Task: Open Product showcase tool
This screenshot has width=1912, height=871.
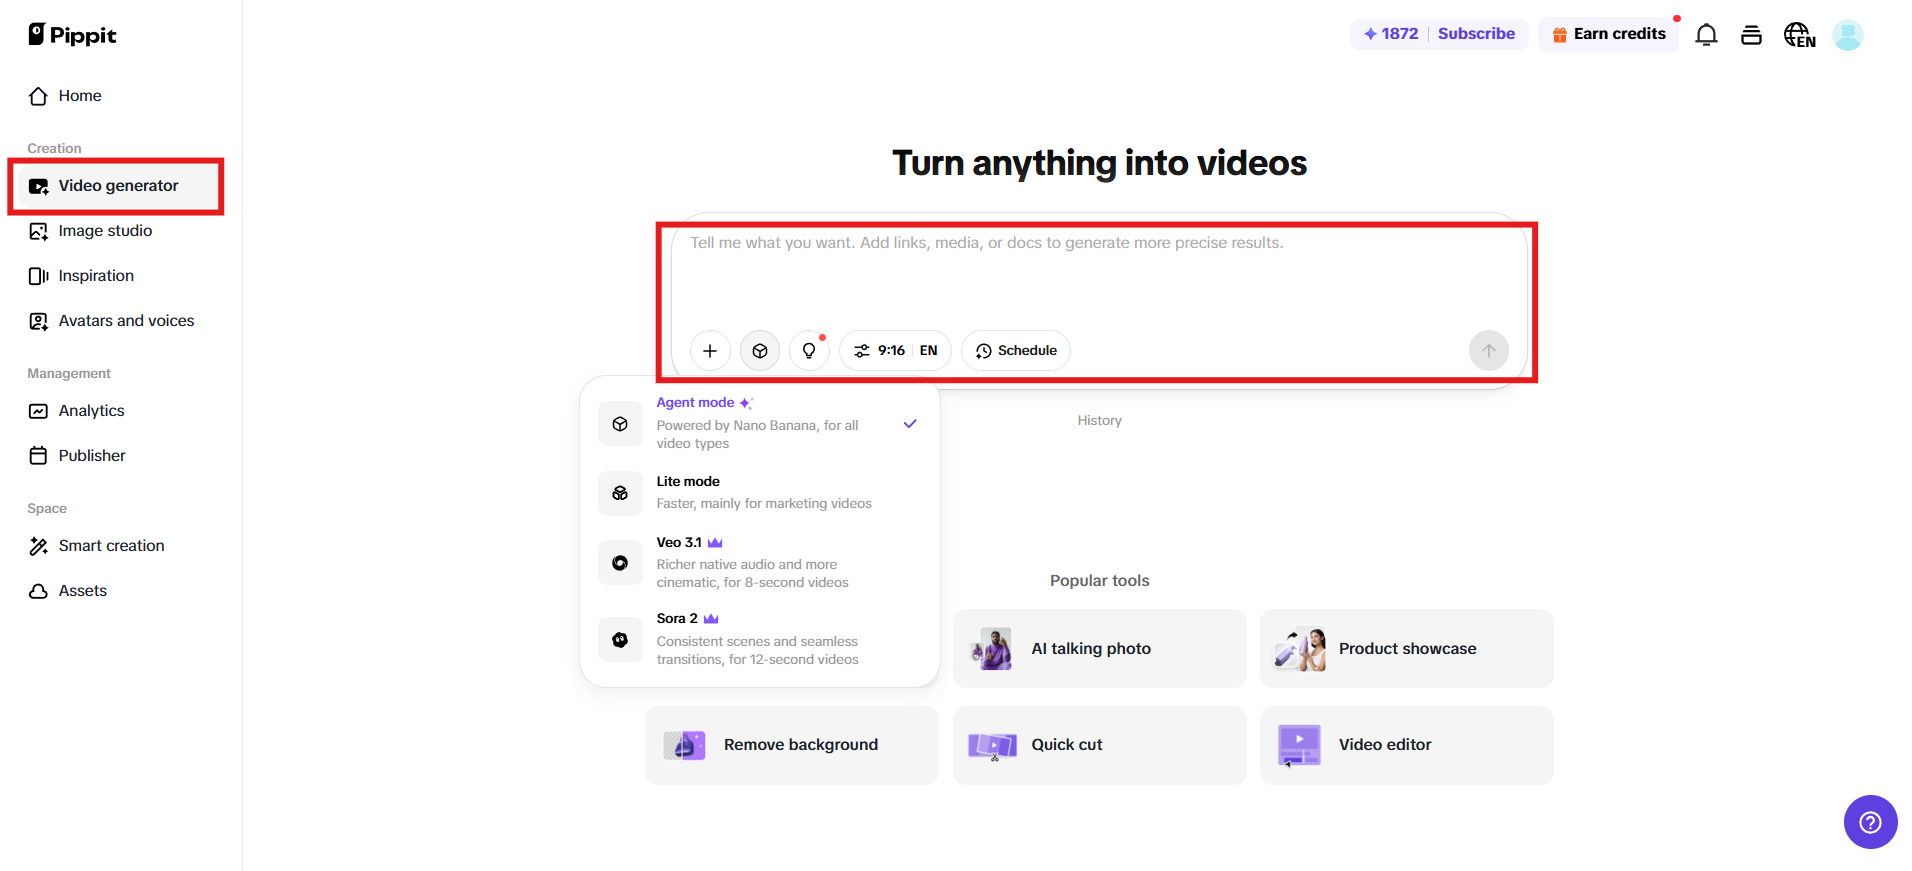Action: click(1406, 649)
